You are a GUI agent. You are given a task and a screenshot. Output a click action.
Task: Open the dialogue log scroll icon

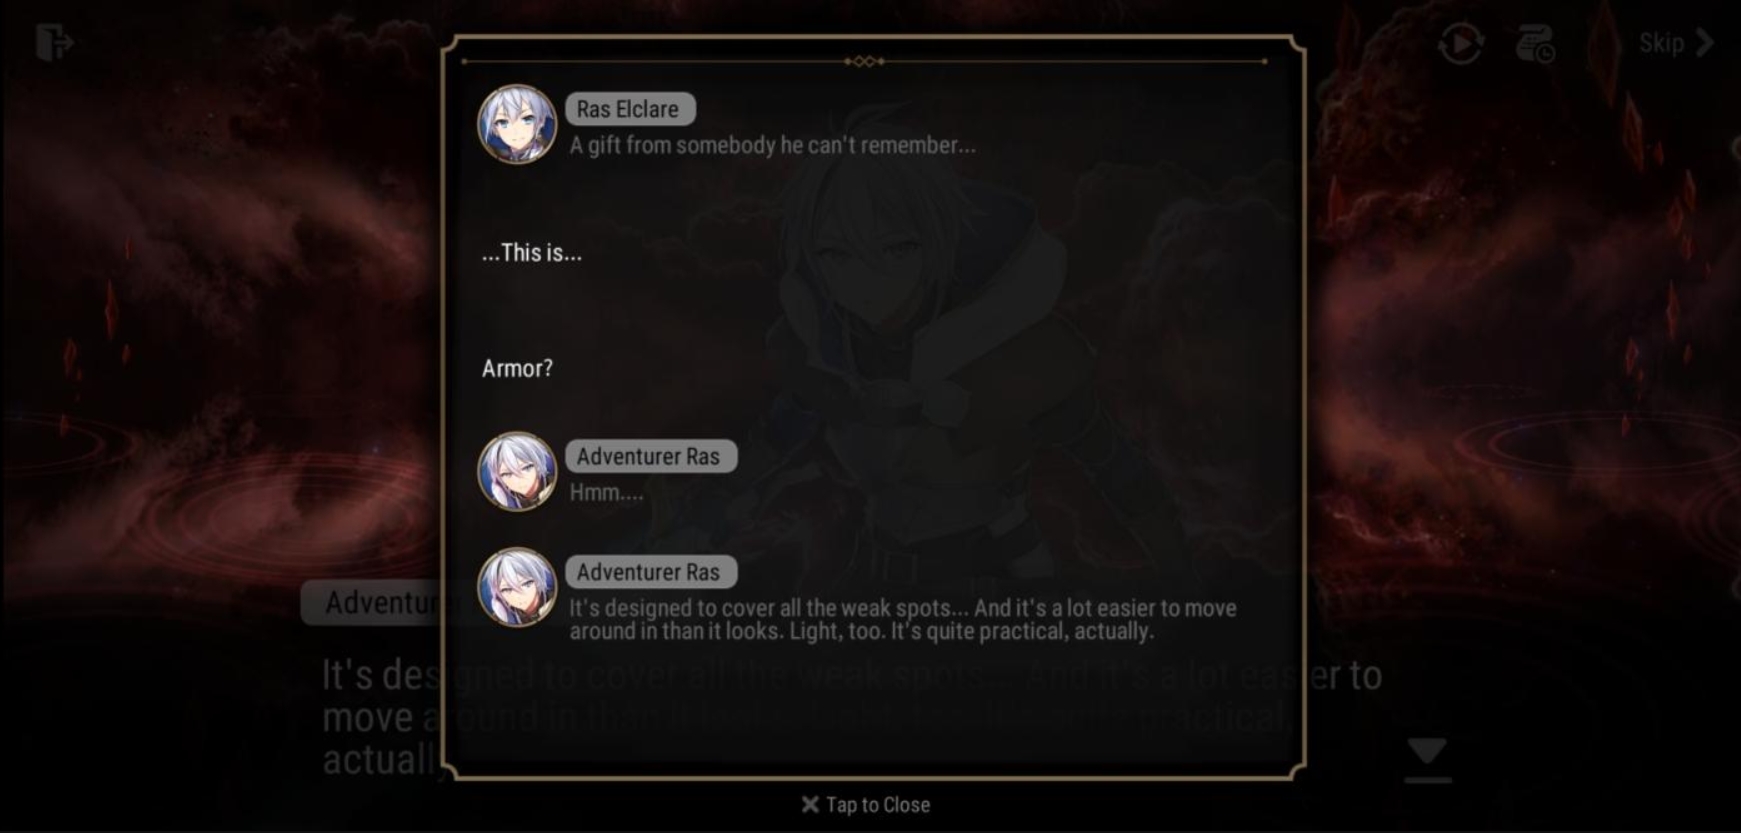[x=1535, y=43]
